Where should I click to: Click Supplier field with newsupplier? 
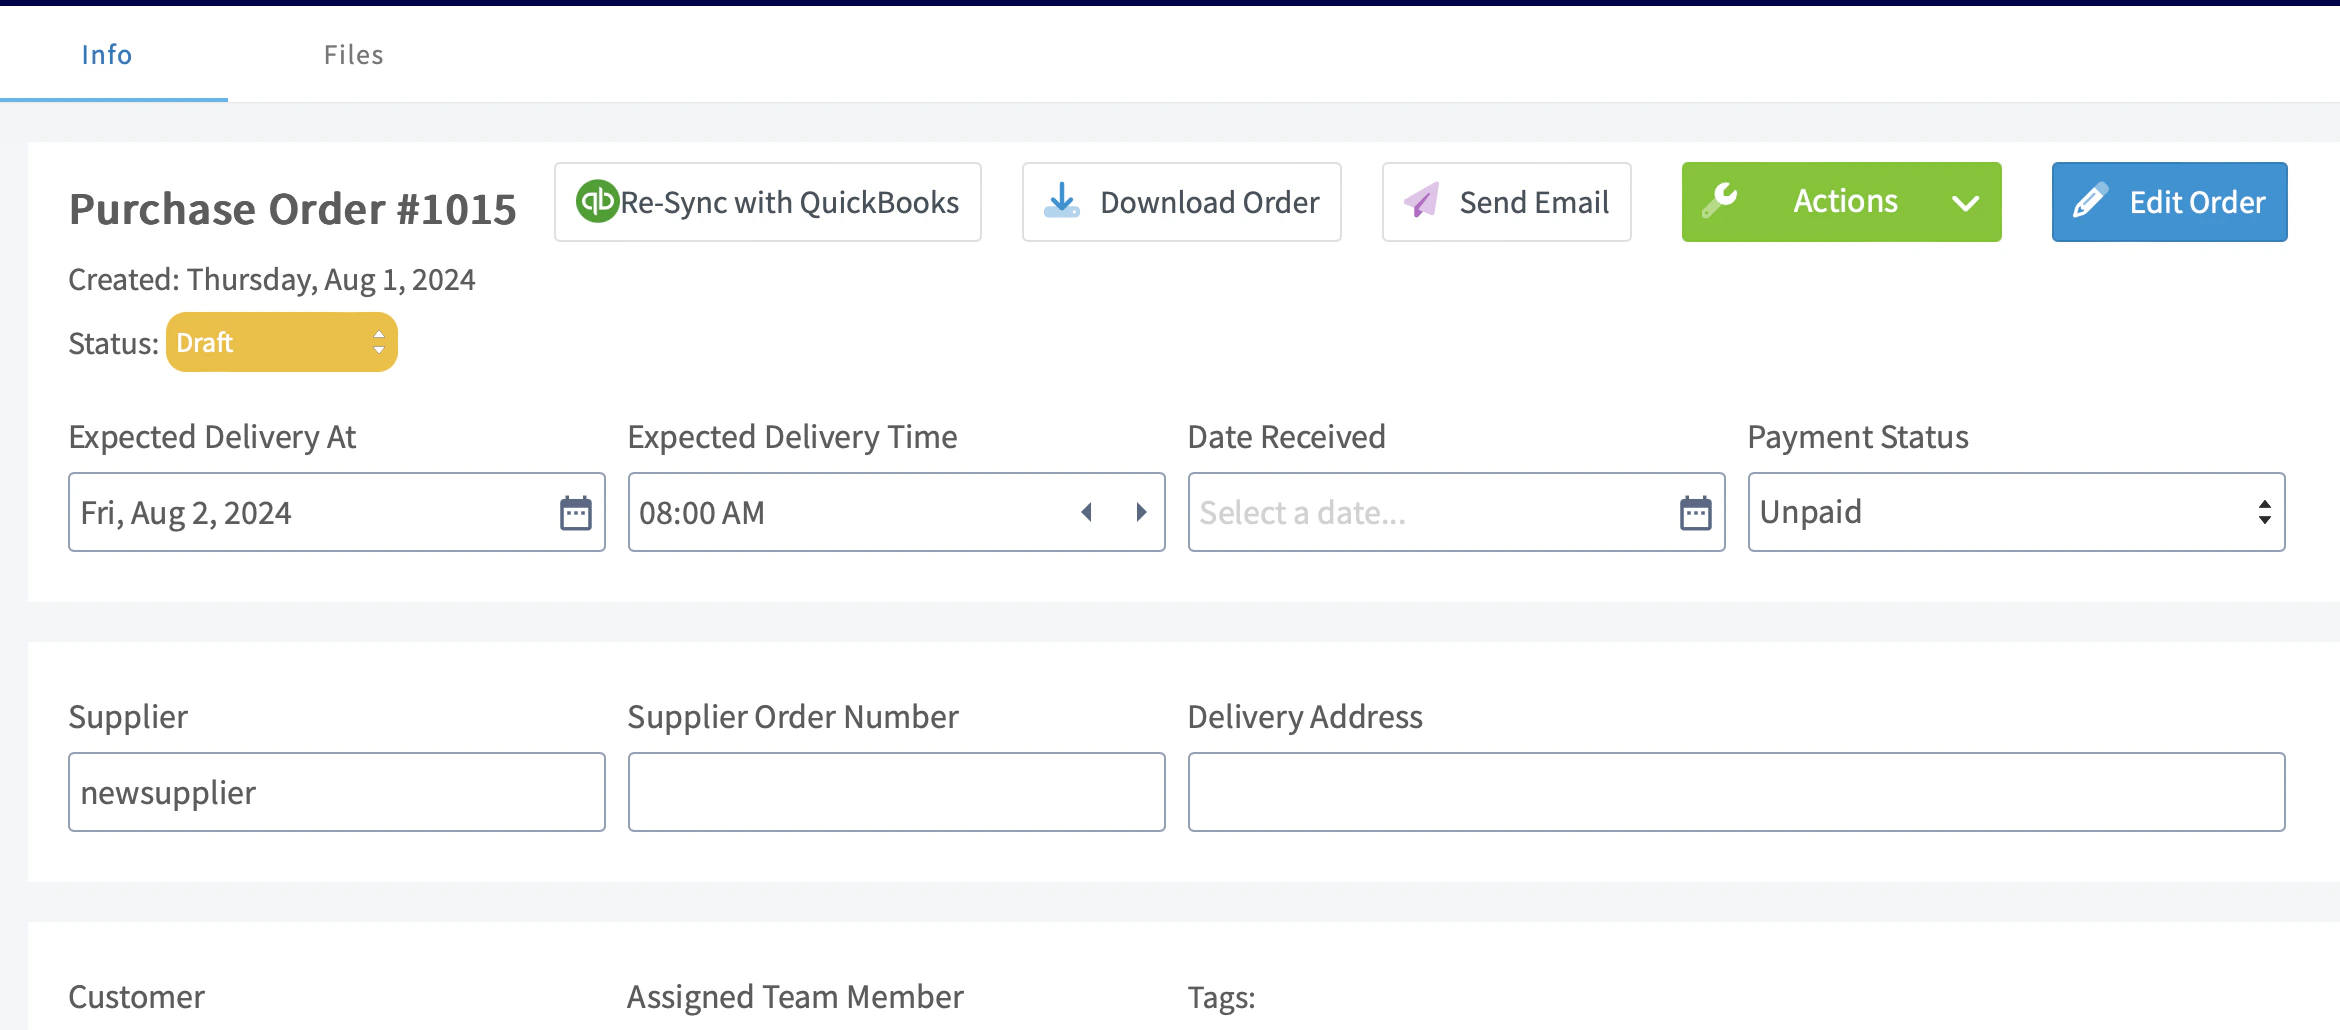click(x=337, y=792)
